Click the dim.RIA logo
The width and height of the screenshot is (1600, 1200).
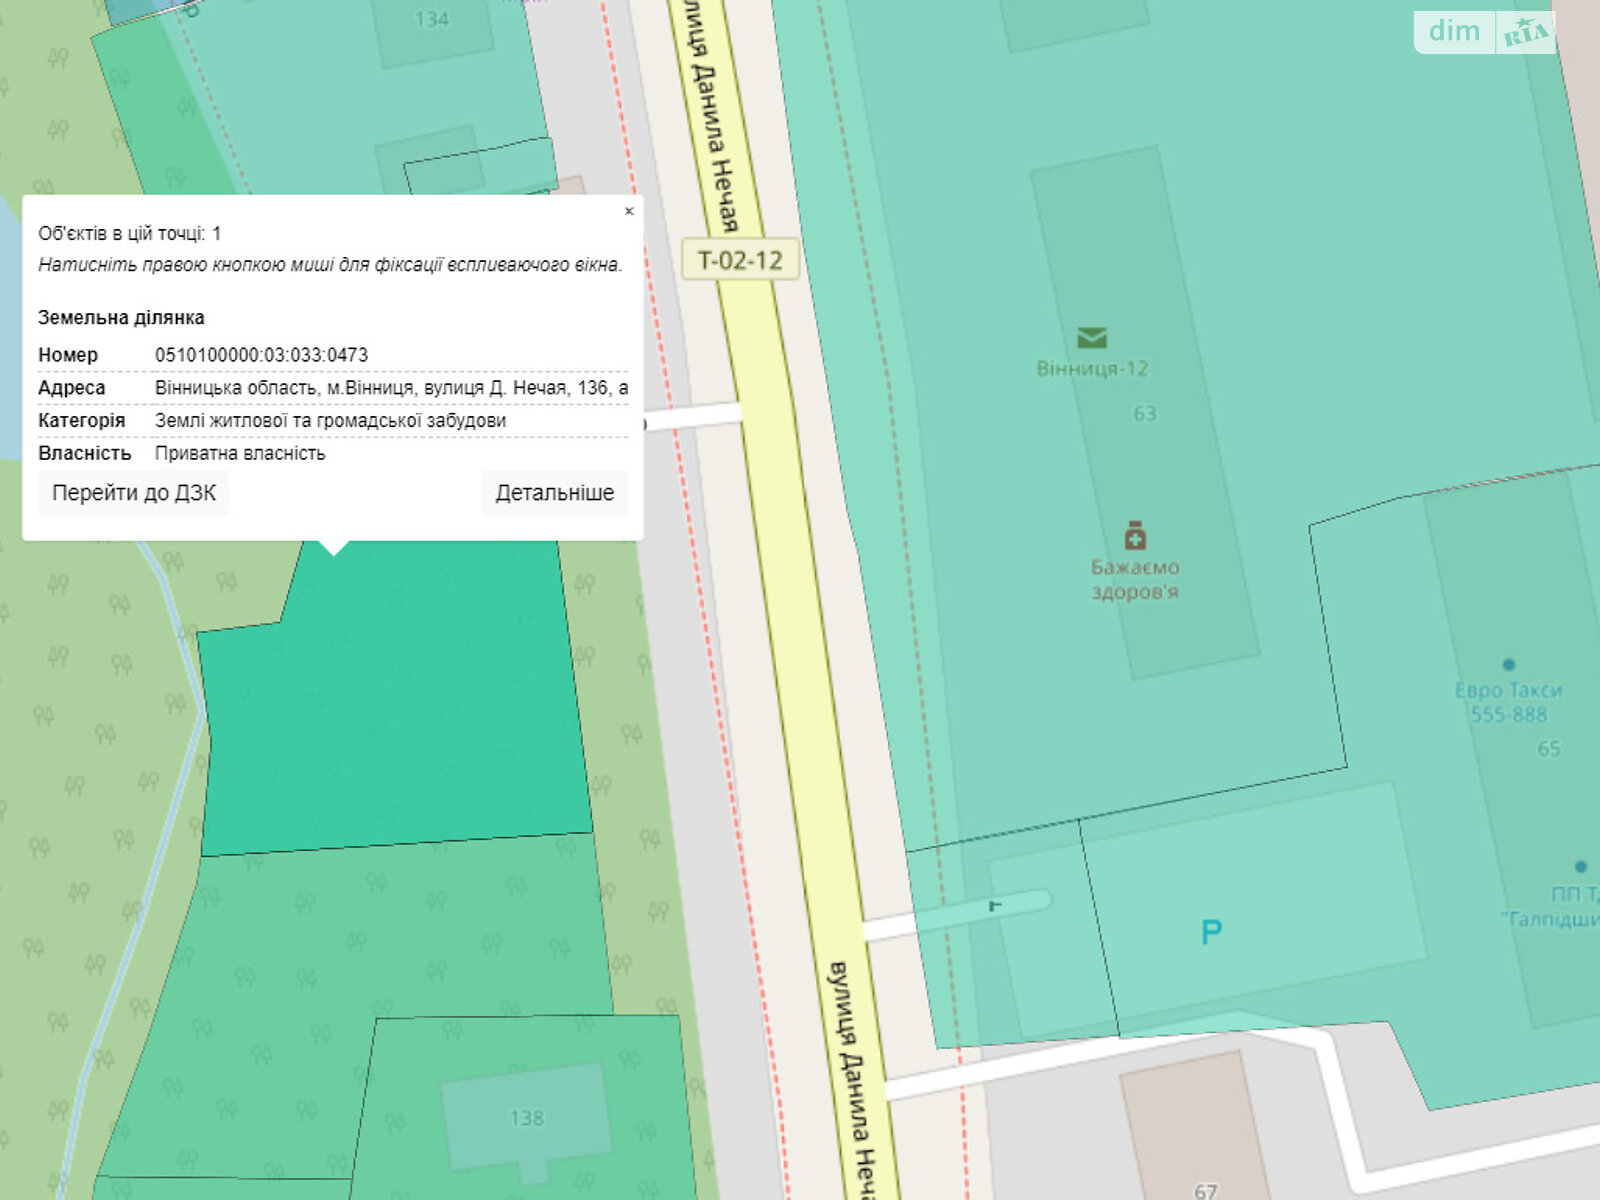[x=1485, y=32]
